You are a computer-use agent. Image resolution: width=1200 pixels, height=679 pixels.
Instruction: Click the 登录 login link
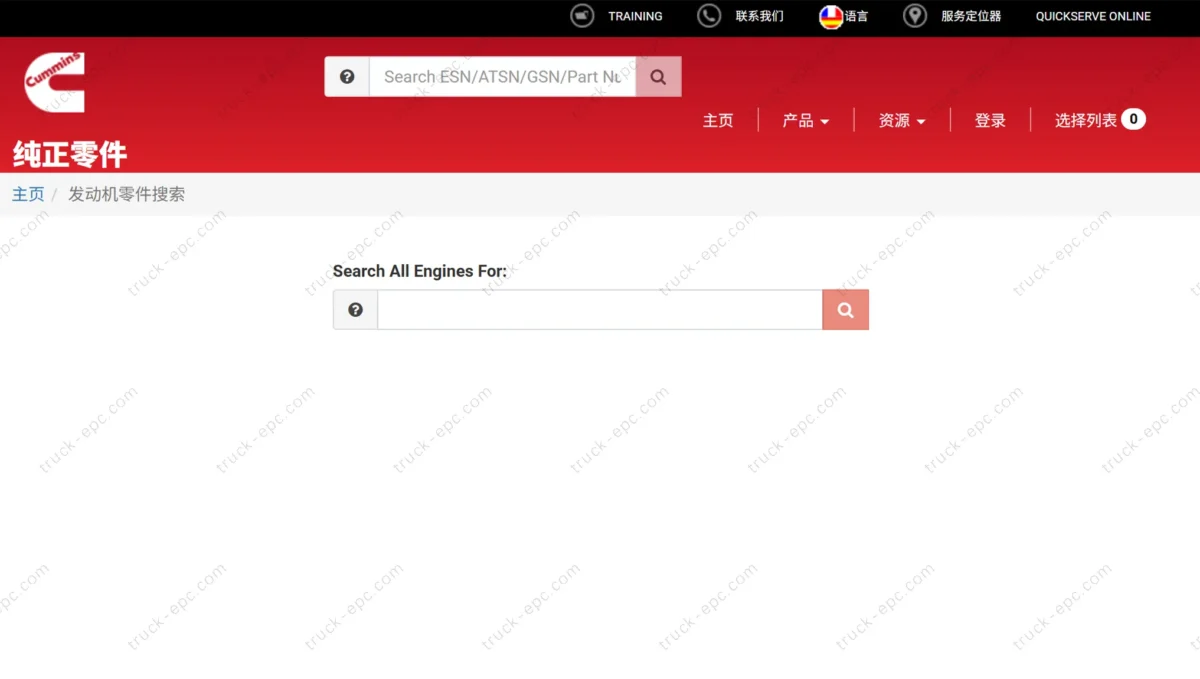[990, 121]
